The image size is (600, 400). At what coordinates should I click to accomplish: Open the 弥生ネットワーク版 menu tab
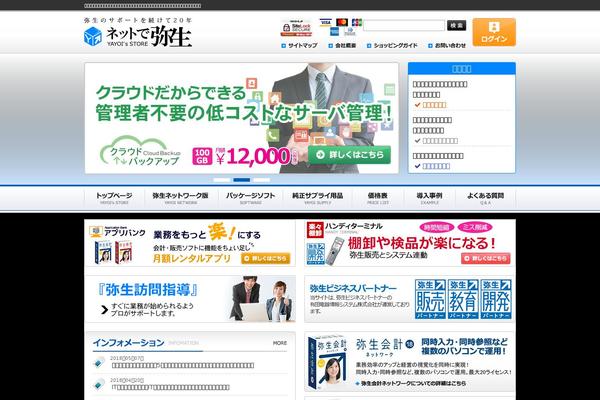(x=181, y=198)
